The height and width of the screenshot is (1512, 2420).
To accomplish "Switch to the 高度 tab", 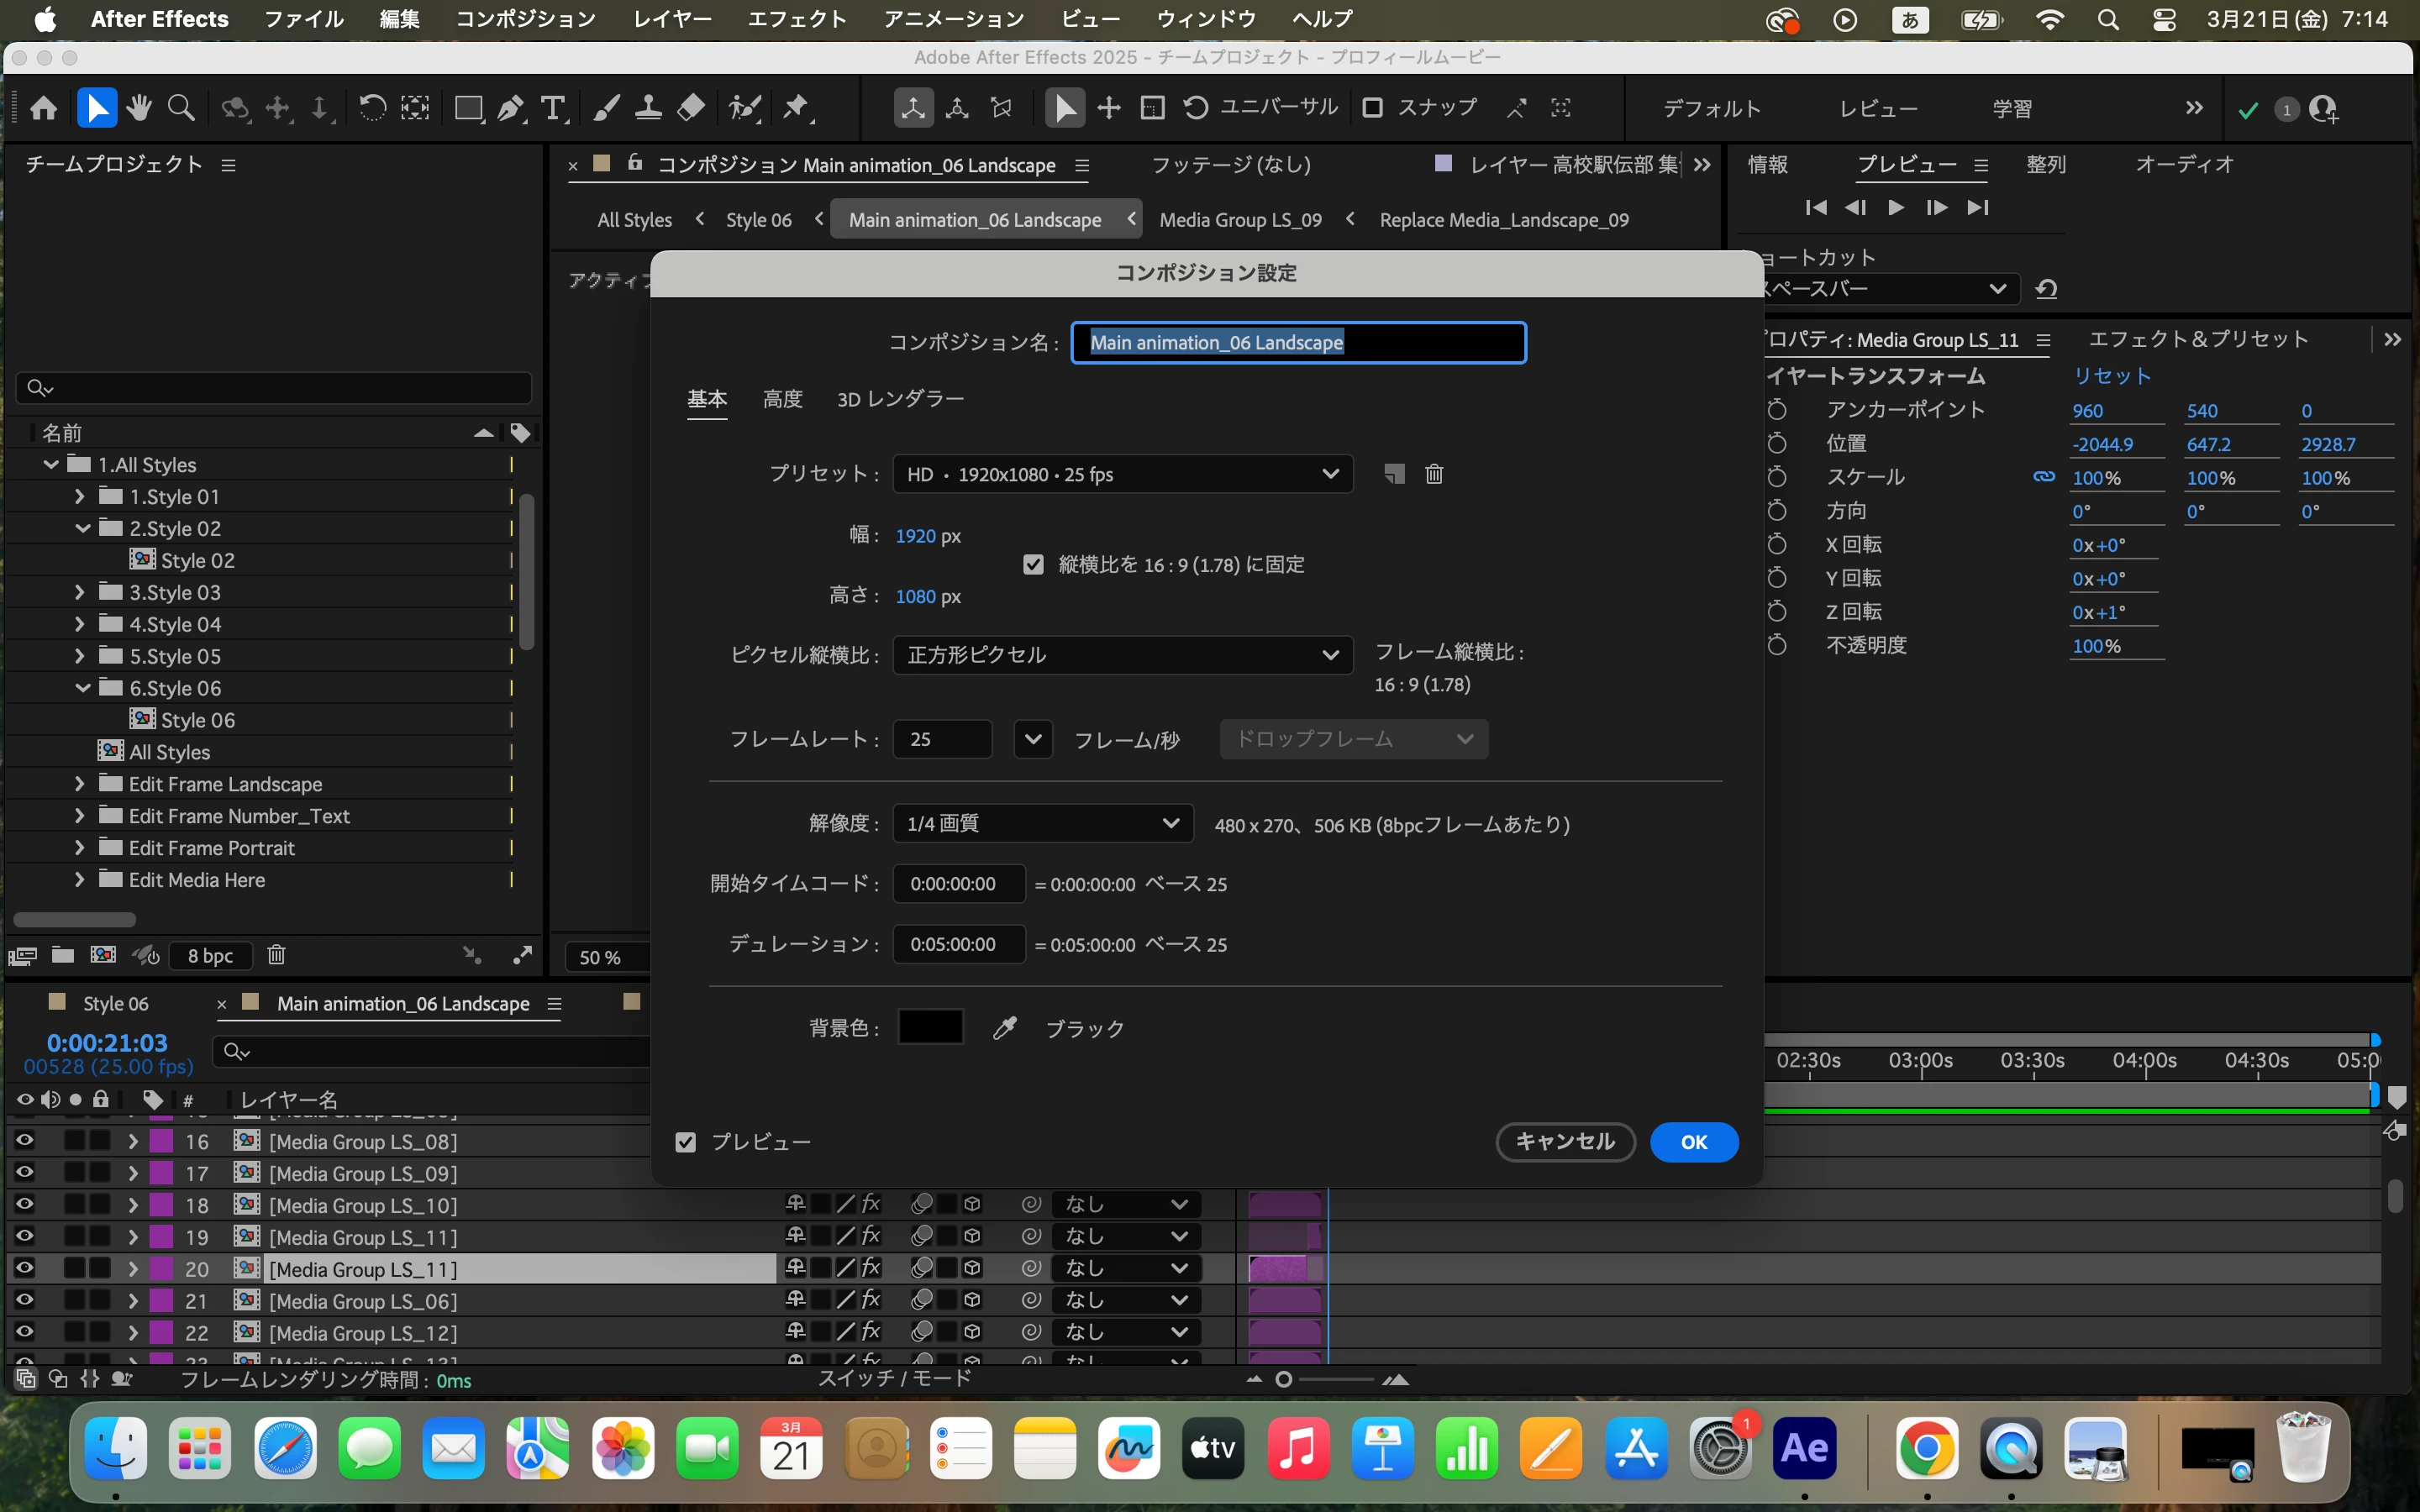I will pyautogui.click(x=782, y=399).
